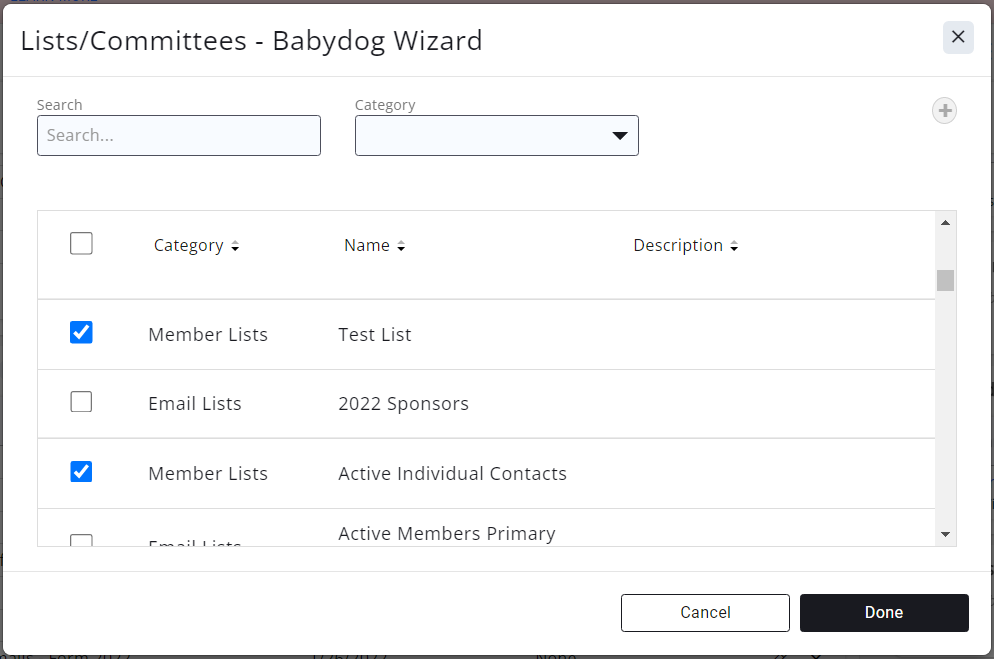Close the Lists/Committees dialog with X

957,37
